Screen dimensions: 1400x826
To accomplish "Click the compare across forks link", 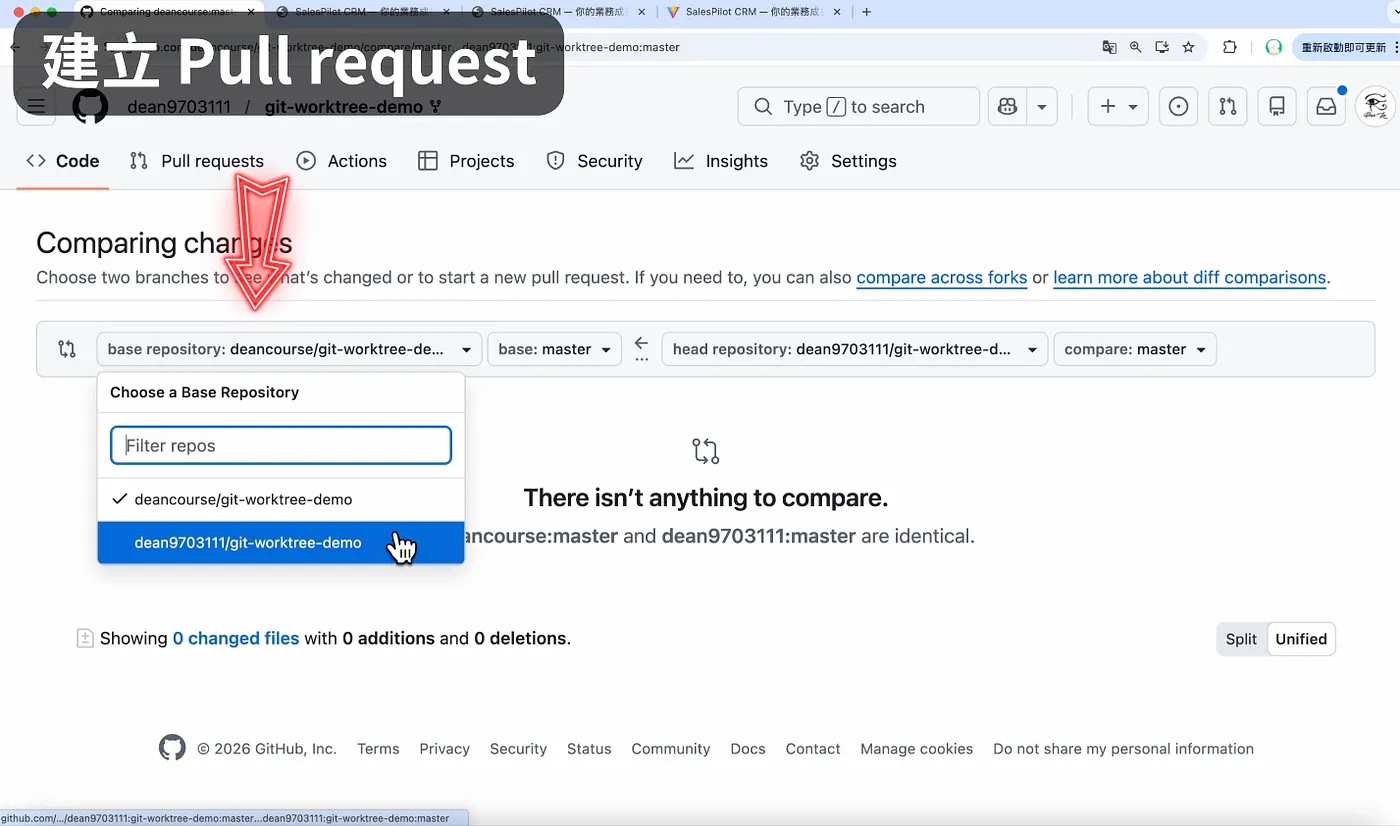I will coord(942,278).
